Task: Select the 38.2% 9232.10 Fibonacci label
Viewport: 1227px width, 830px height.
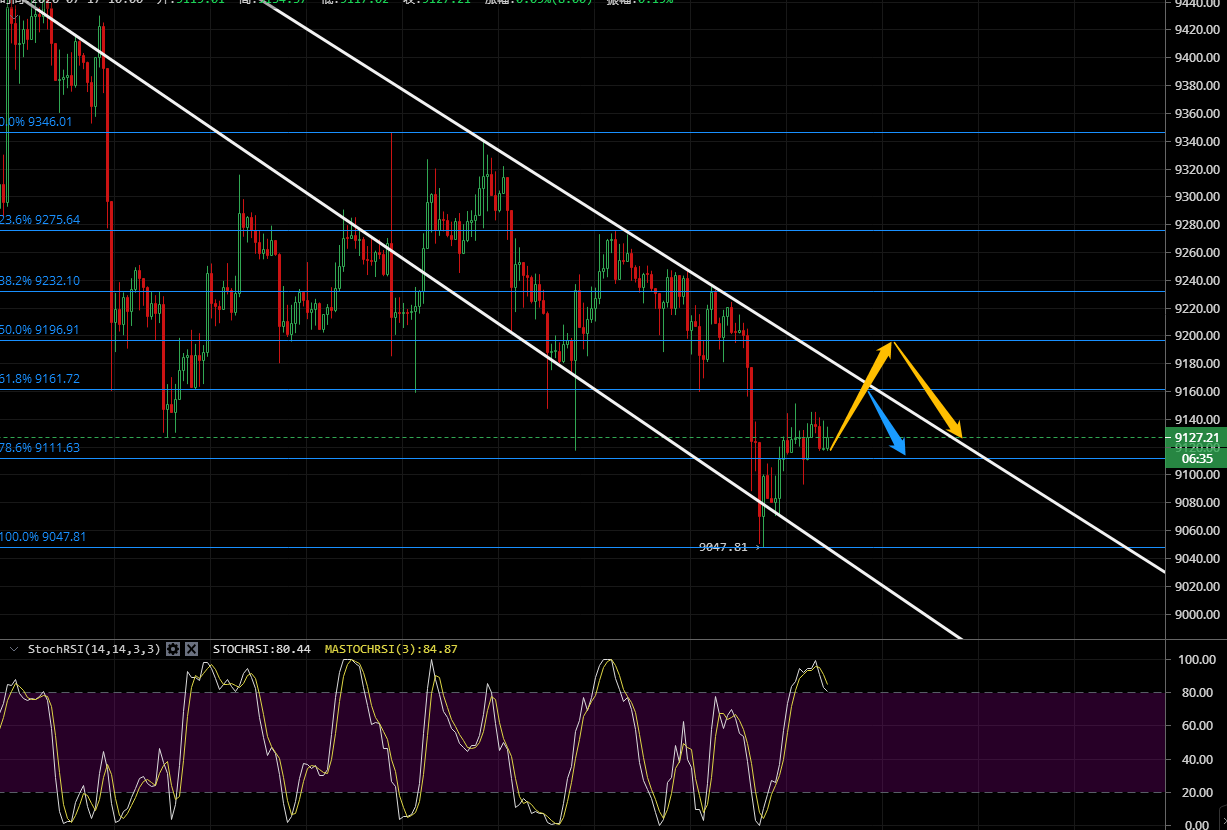Action: (40, 281)
